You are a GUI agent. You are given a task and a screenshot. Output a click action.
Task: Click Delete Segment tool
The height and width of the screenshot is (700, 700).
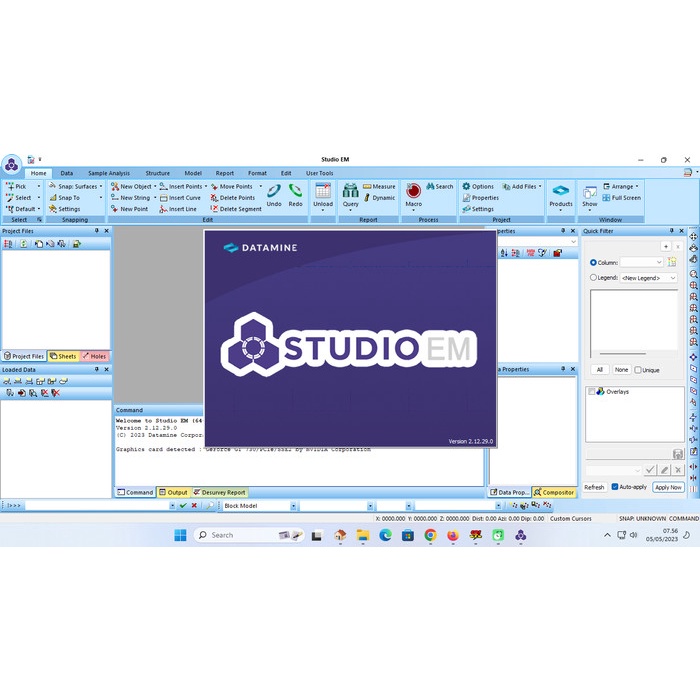pyautogui.click(x=236, y=208)
